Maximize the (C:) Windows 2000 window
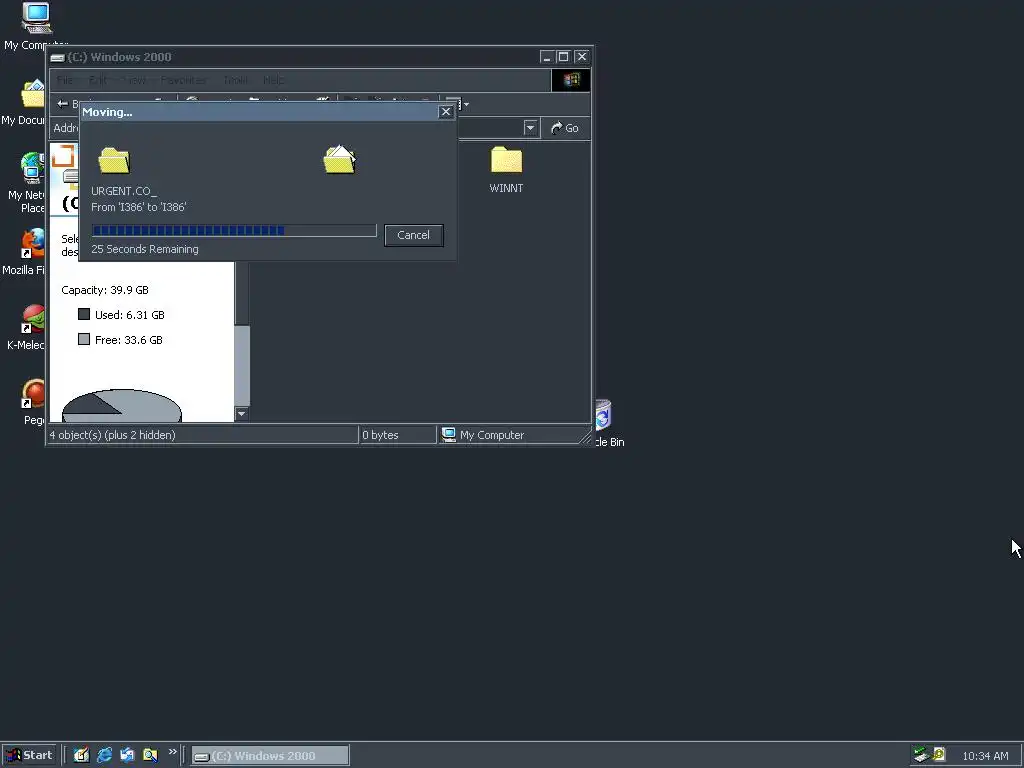 [564, 57]
